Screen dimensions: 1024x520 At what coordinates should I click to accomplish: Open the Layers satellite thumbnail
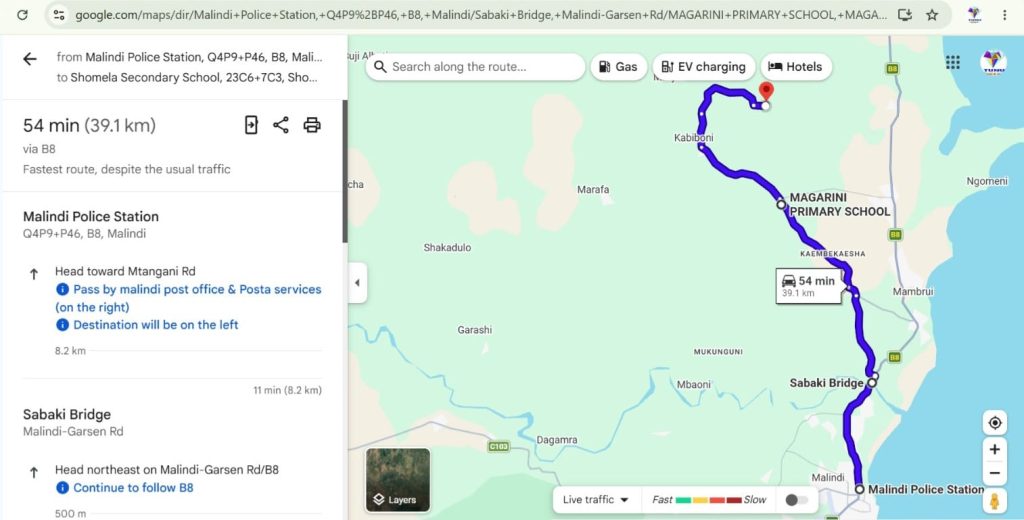(398, 479)
